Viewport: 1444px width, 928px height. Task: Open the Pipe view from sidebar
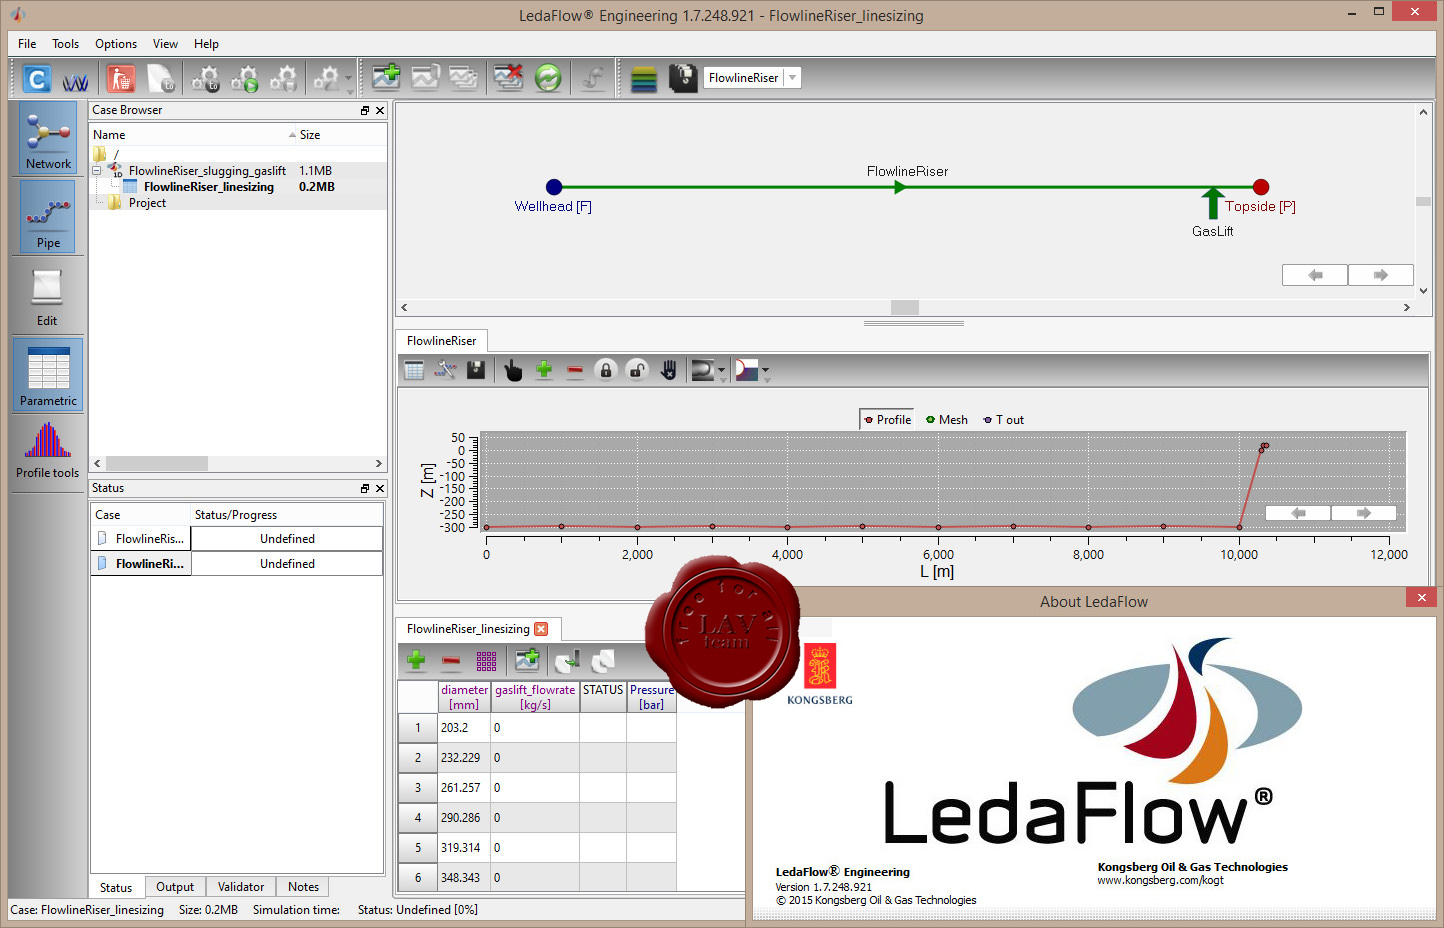click(48, 216)
